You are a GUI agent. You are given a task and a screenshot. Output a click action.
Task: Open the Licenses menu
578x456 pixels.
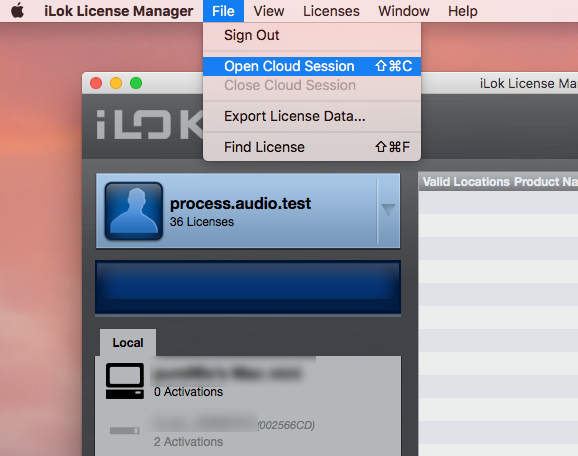(331, 11)
